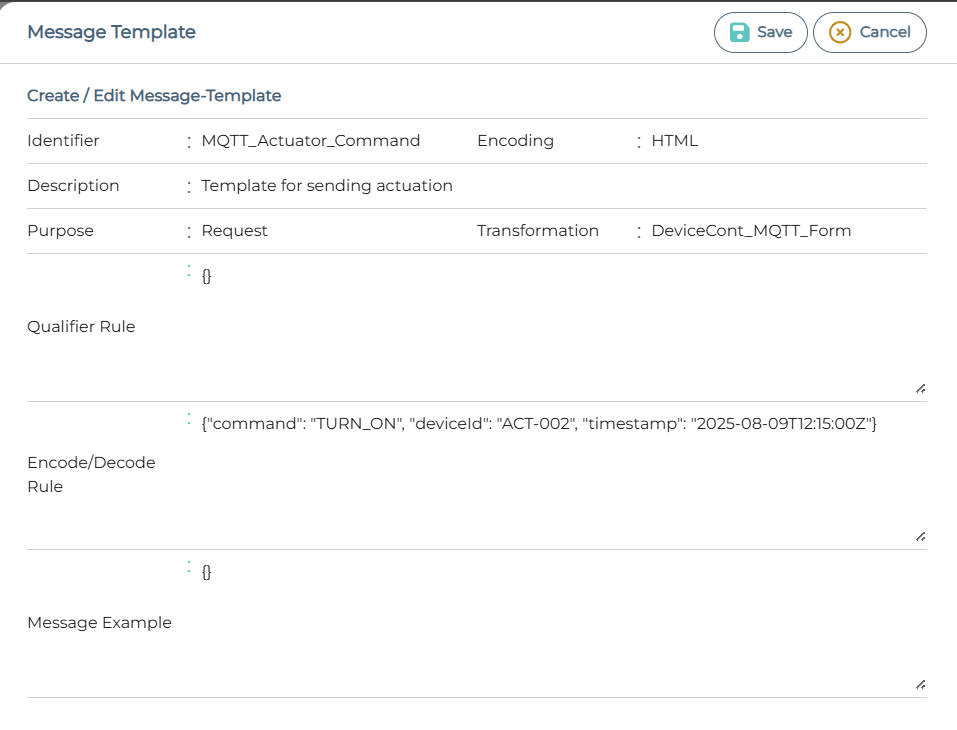957x730 pixels.
Task: Grab the Qualifier Rule resize handle
Action: click(919, 388)
